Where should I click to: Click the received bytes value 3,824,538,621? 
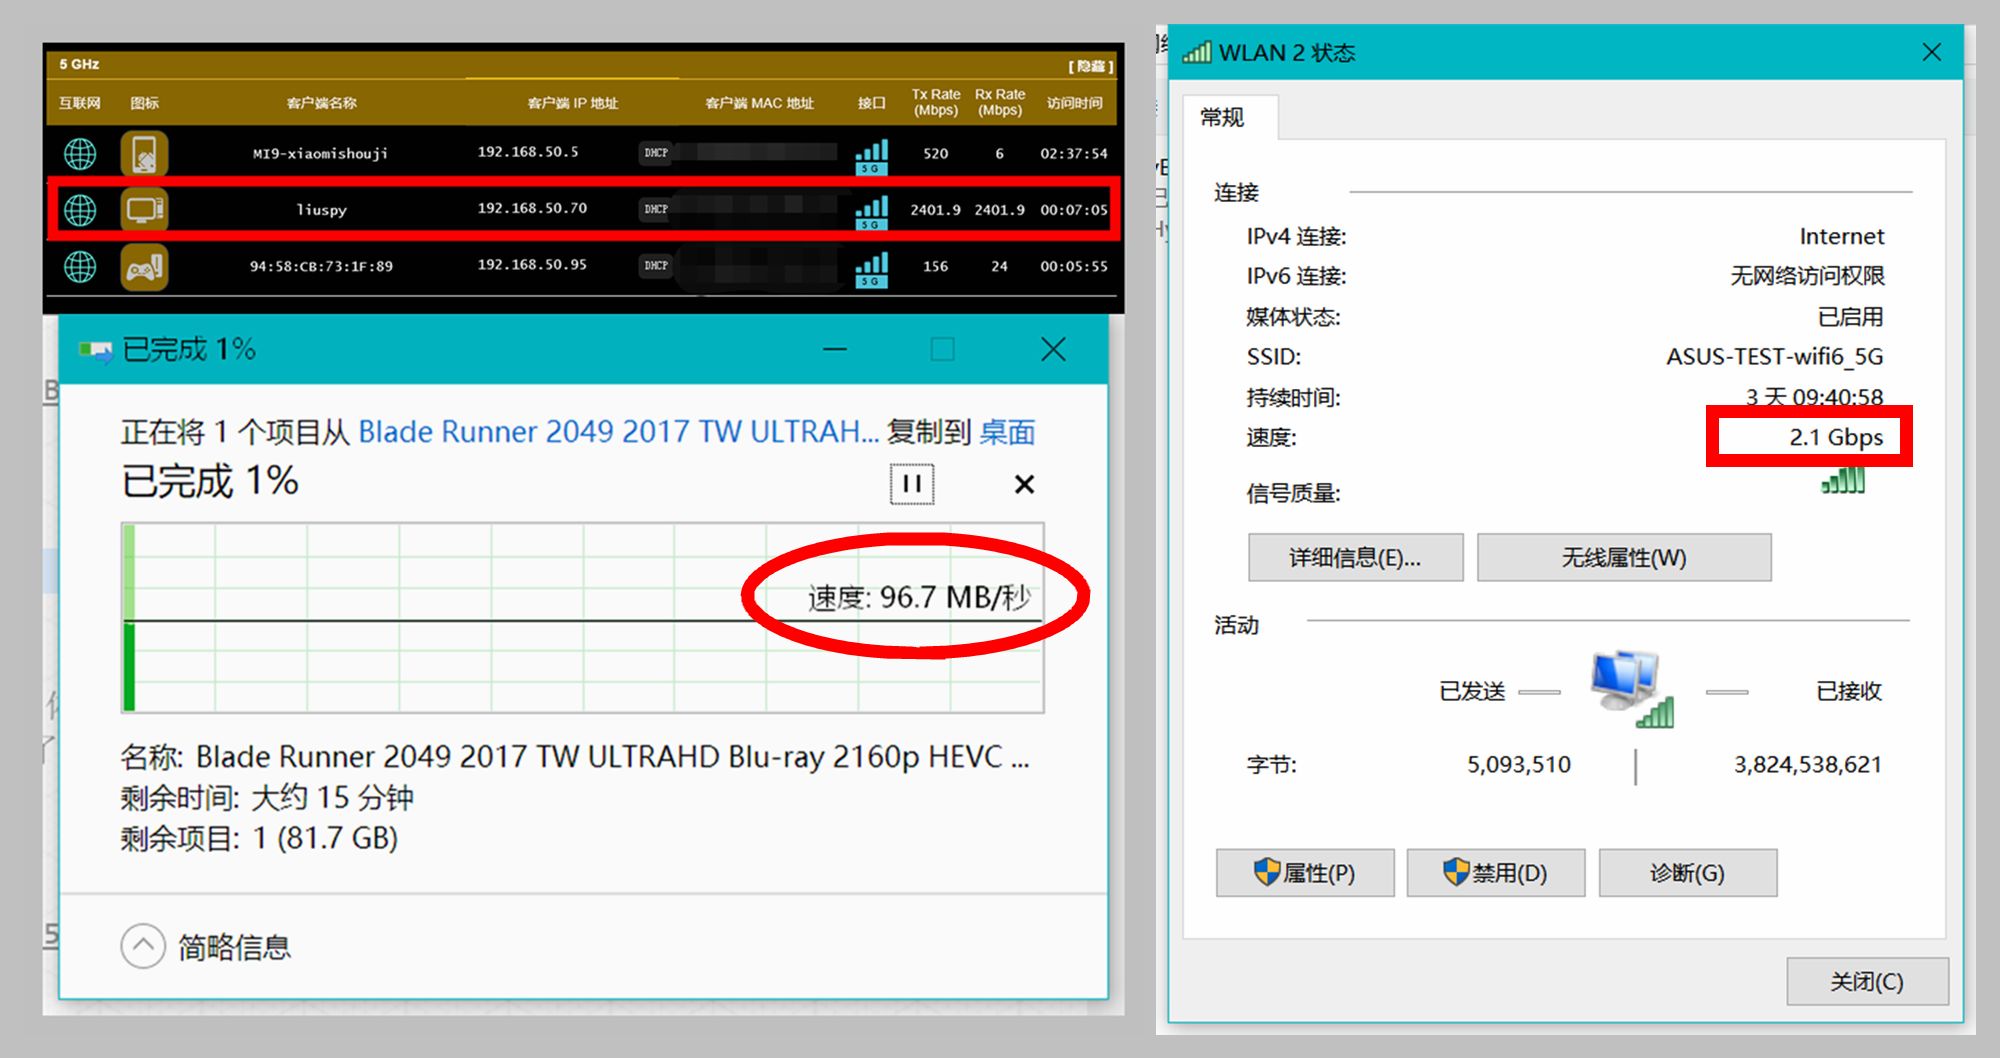coord(1808,765)
